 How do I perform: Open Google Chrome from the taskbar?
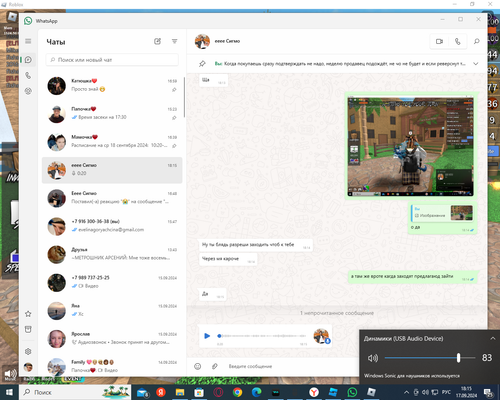pyautogui.click(x=237, y=392)
